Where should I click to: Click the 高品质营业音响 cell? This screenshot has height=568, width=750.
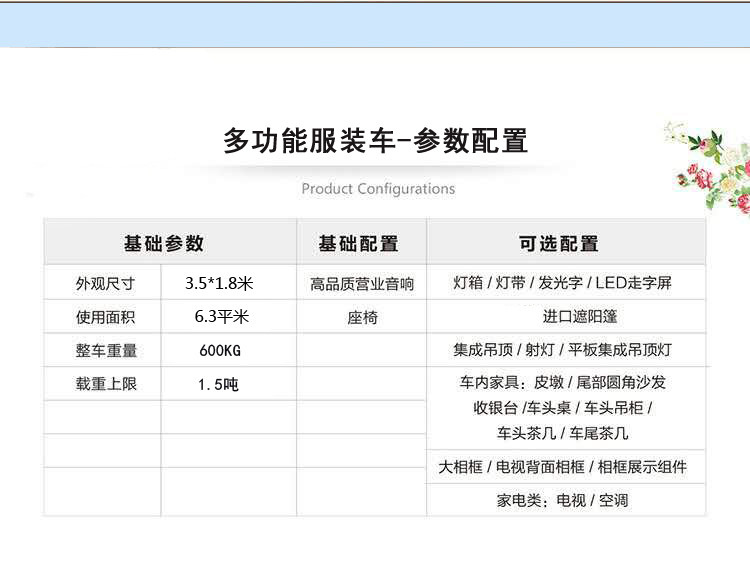(x=362, y=283)
